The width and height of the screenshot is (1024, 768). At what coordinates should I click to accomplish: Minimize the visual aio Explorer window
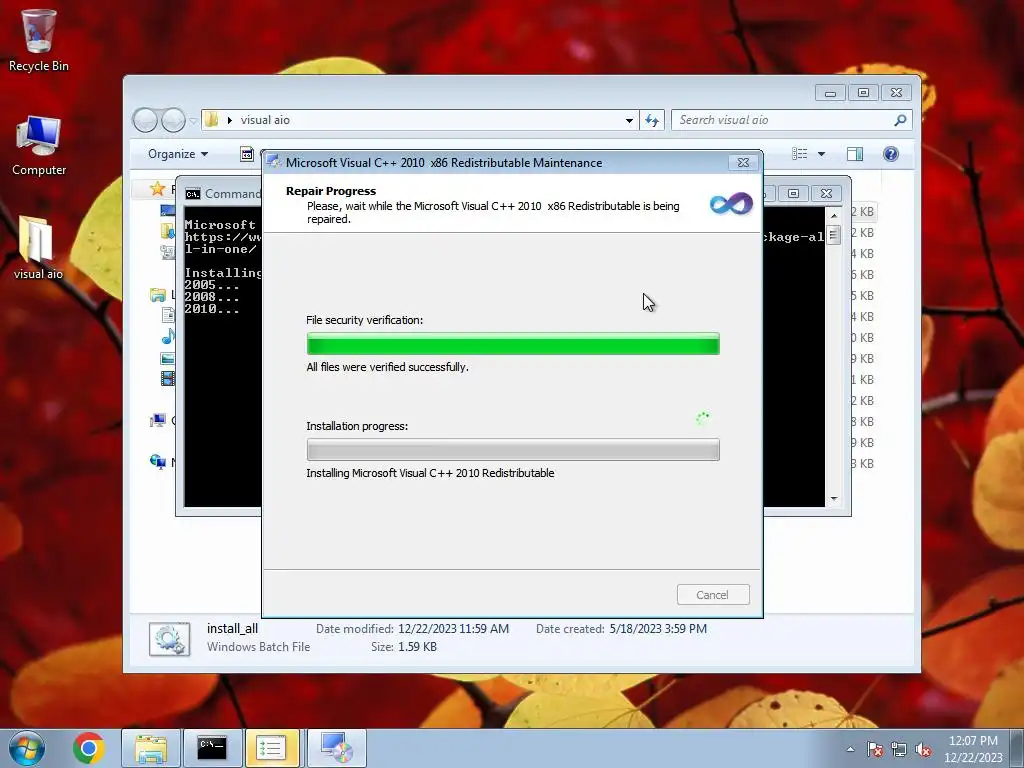click(831, 93)
